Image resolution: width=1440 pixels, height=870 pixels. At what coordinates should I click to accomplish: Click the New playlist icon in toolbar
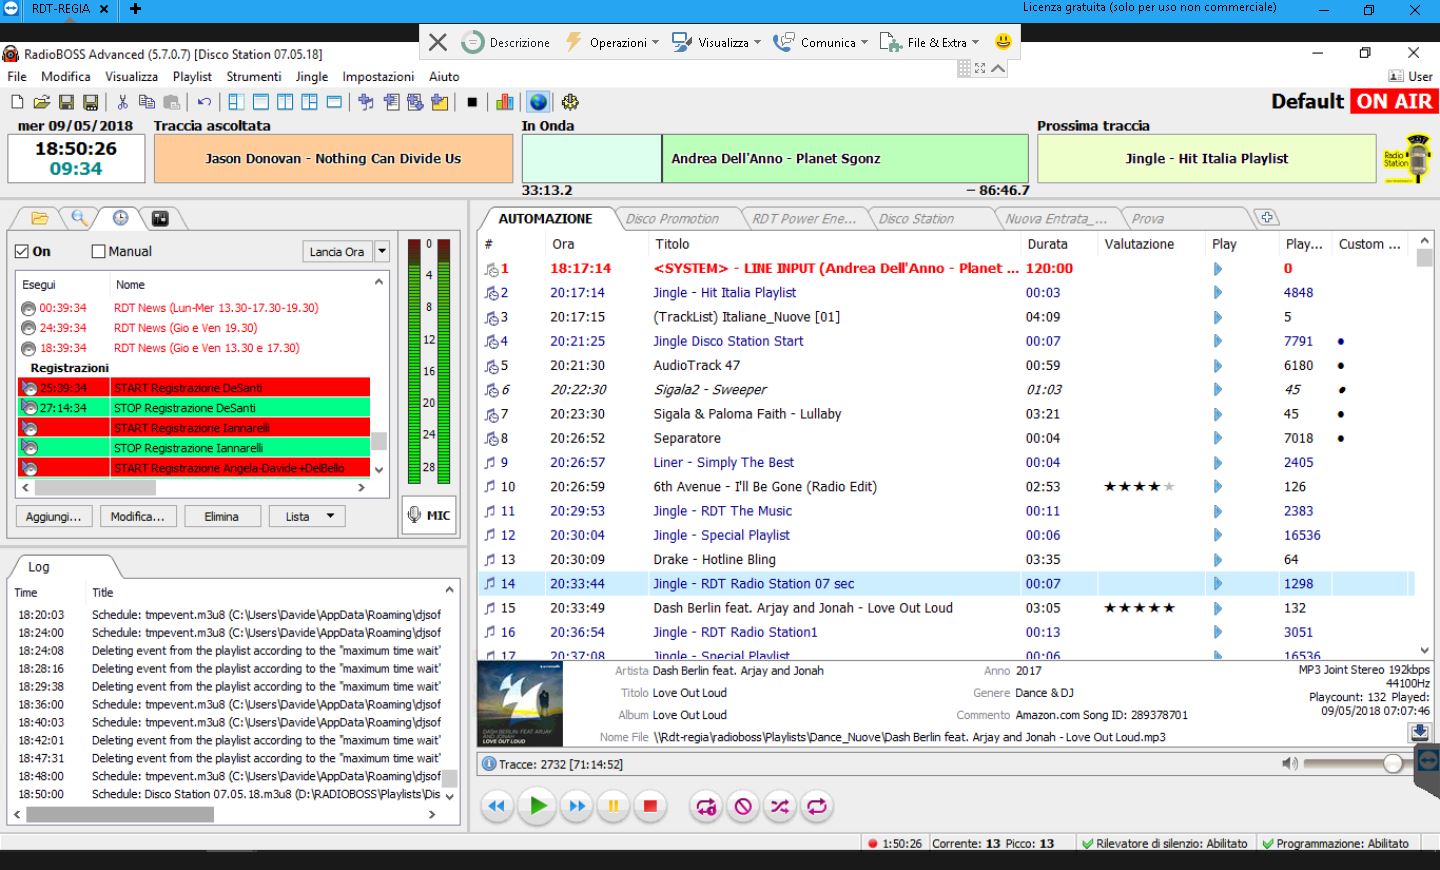[17, 102]
